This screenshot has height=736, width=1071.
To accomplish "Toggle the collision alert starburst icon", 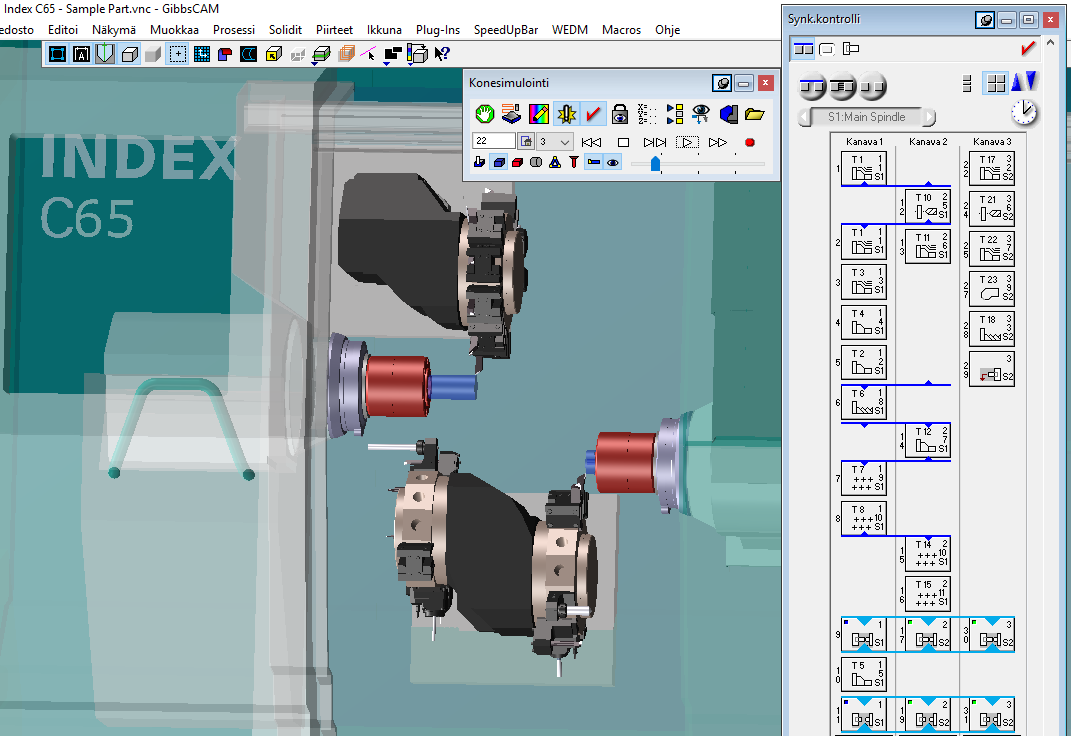I will (x=566, y=114).
